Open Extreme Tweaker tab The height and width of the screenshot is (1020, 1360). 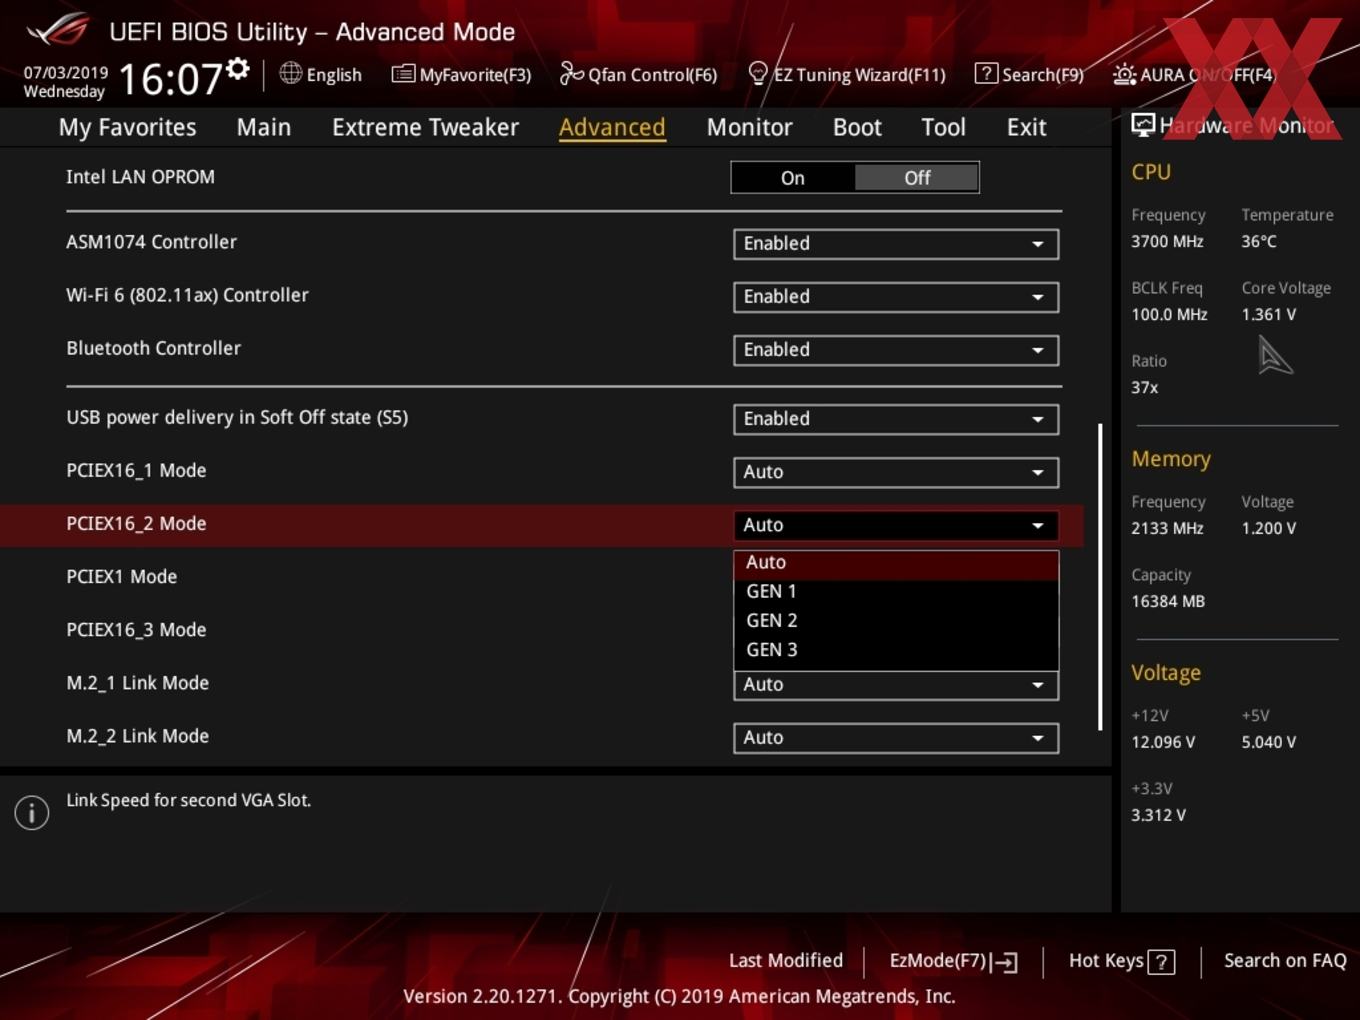pyautogui.click(x=425, y=127)
